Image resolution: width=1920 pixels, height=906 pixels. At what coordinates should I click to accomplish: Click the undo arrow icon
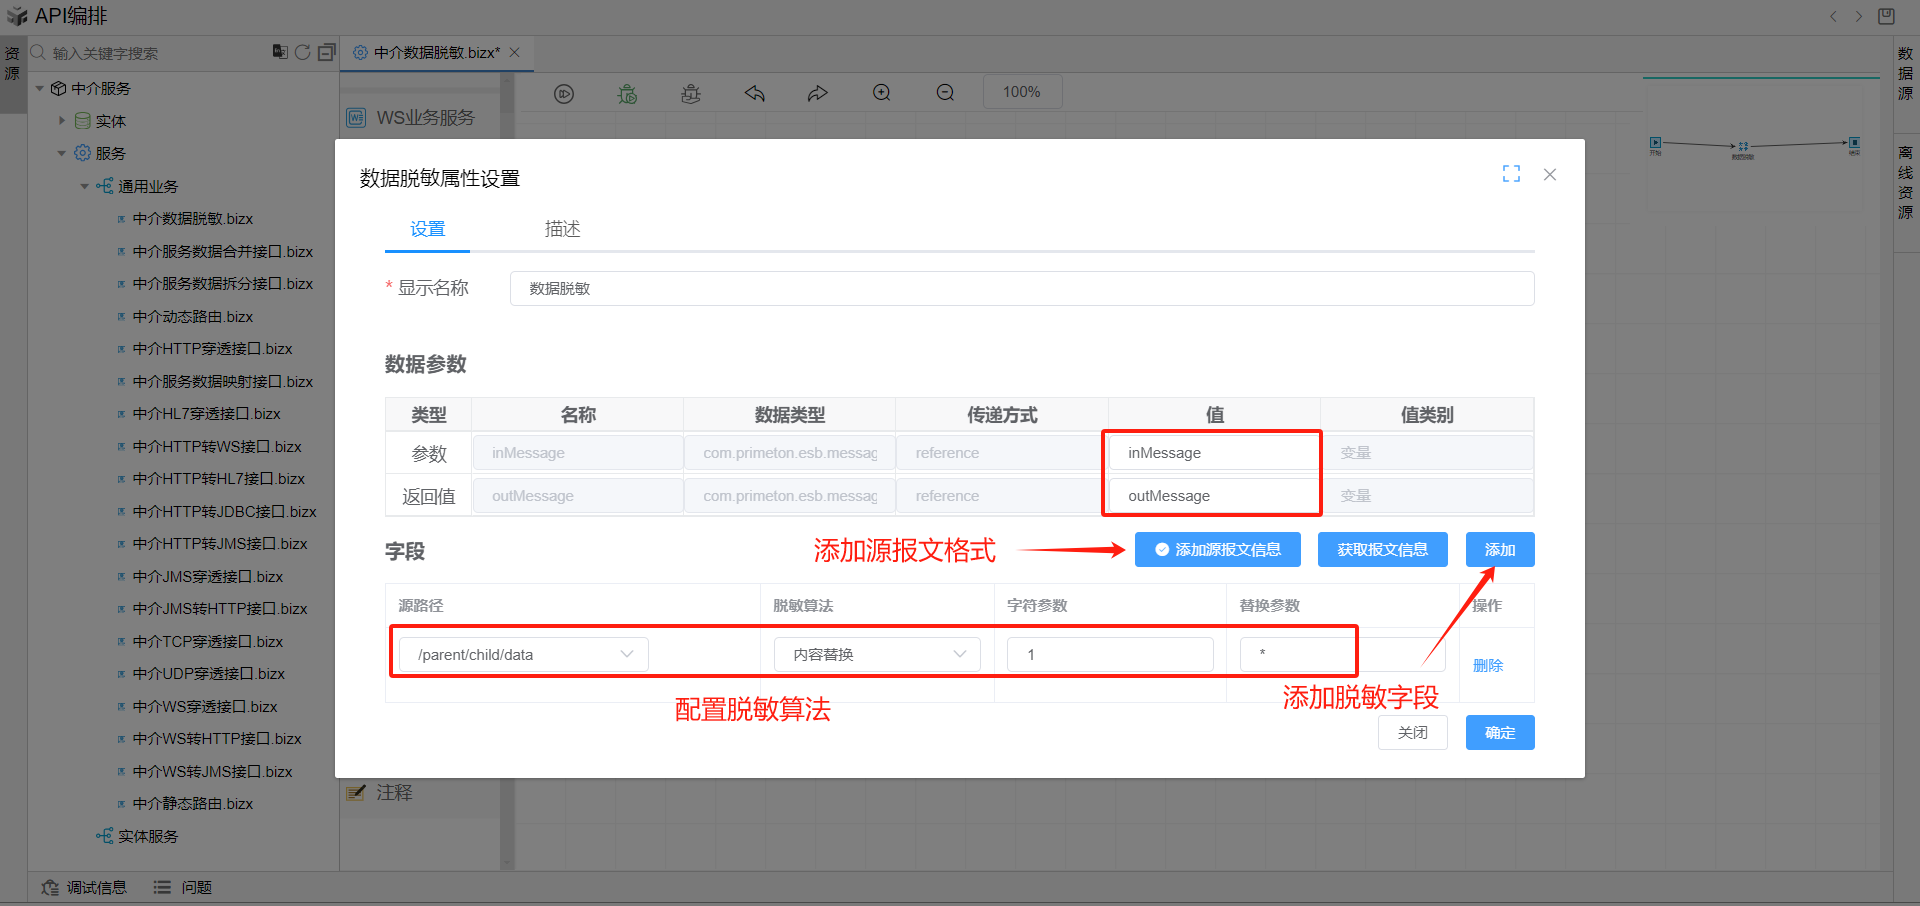[754, 93]
